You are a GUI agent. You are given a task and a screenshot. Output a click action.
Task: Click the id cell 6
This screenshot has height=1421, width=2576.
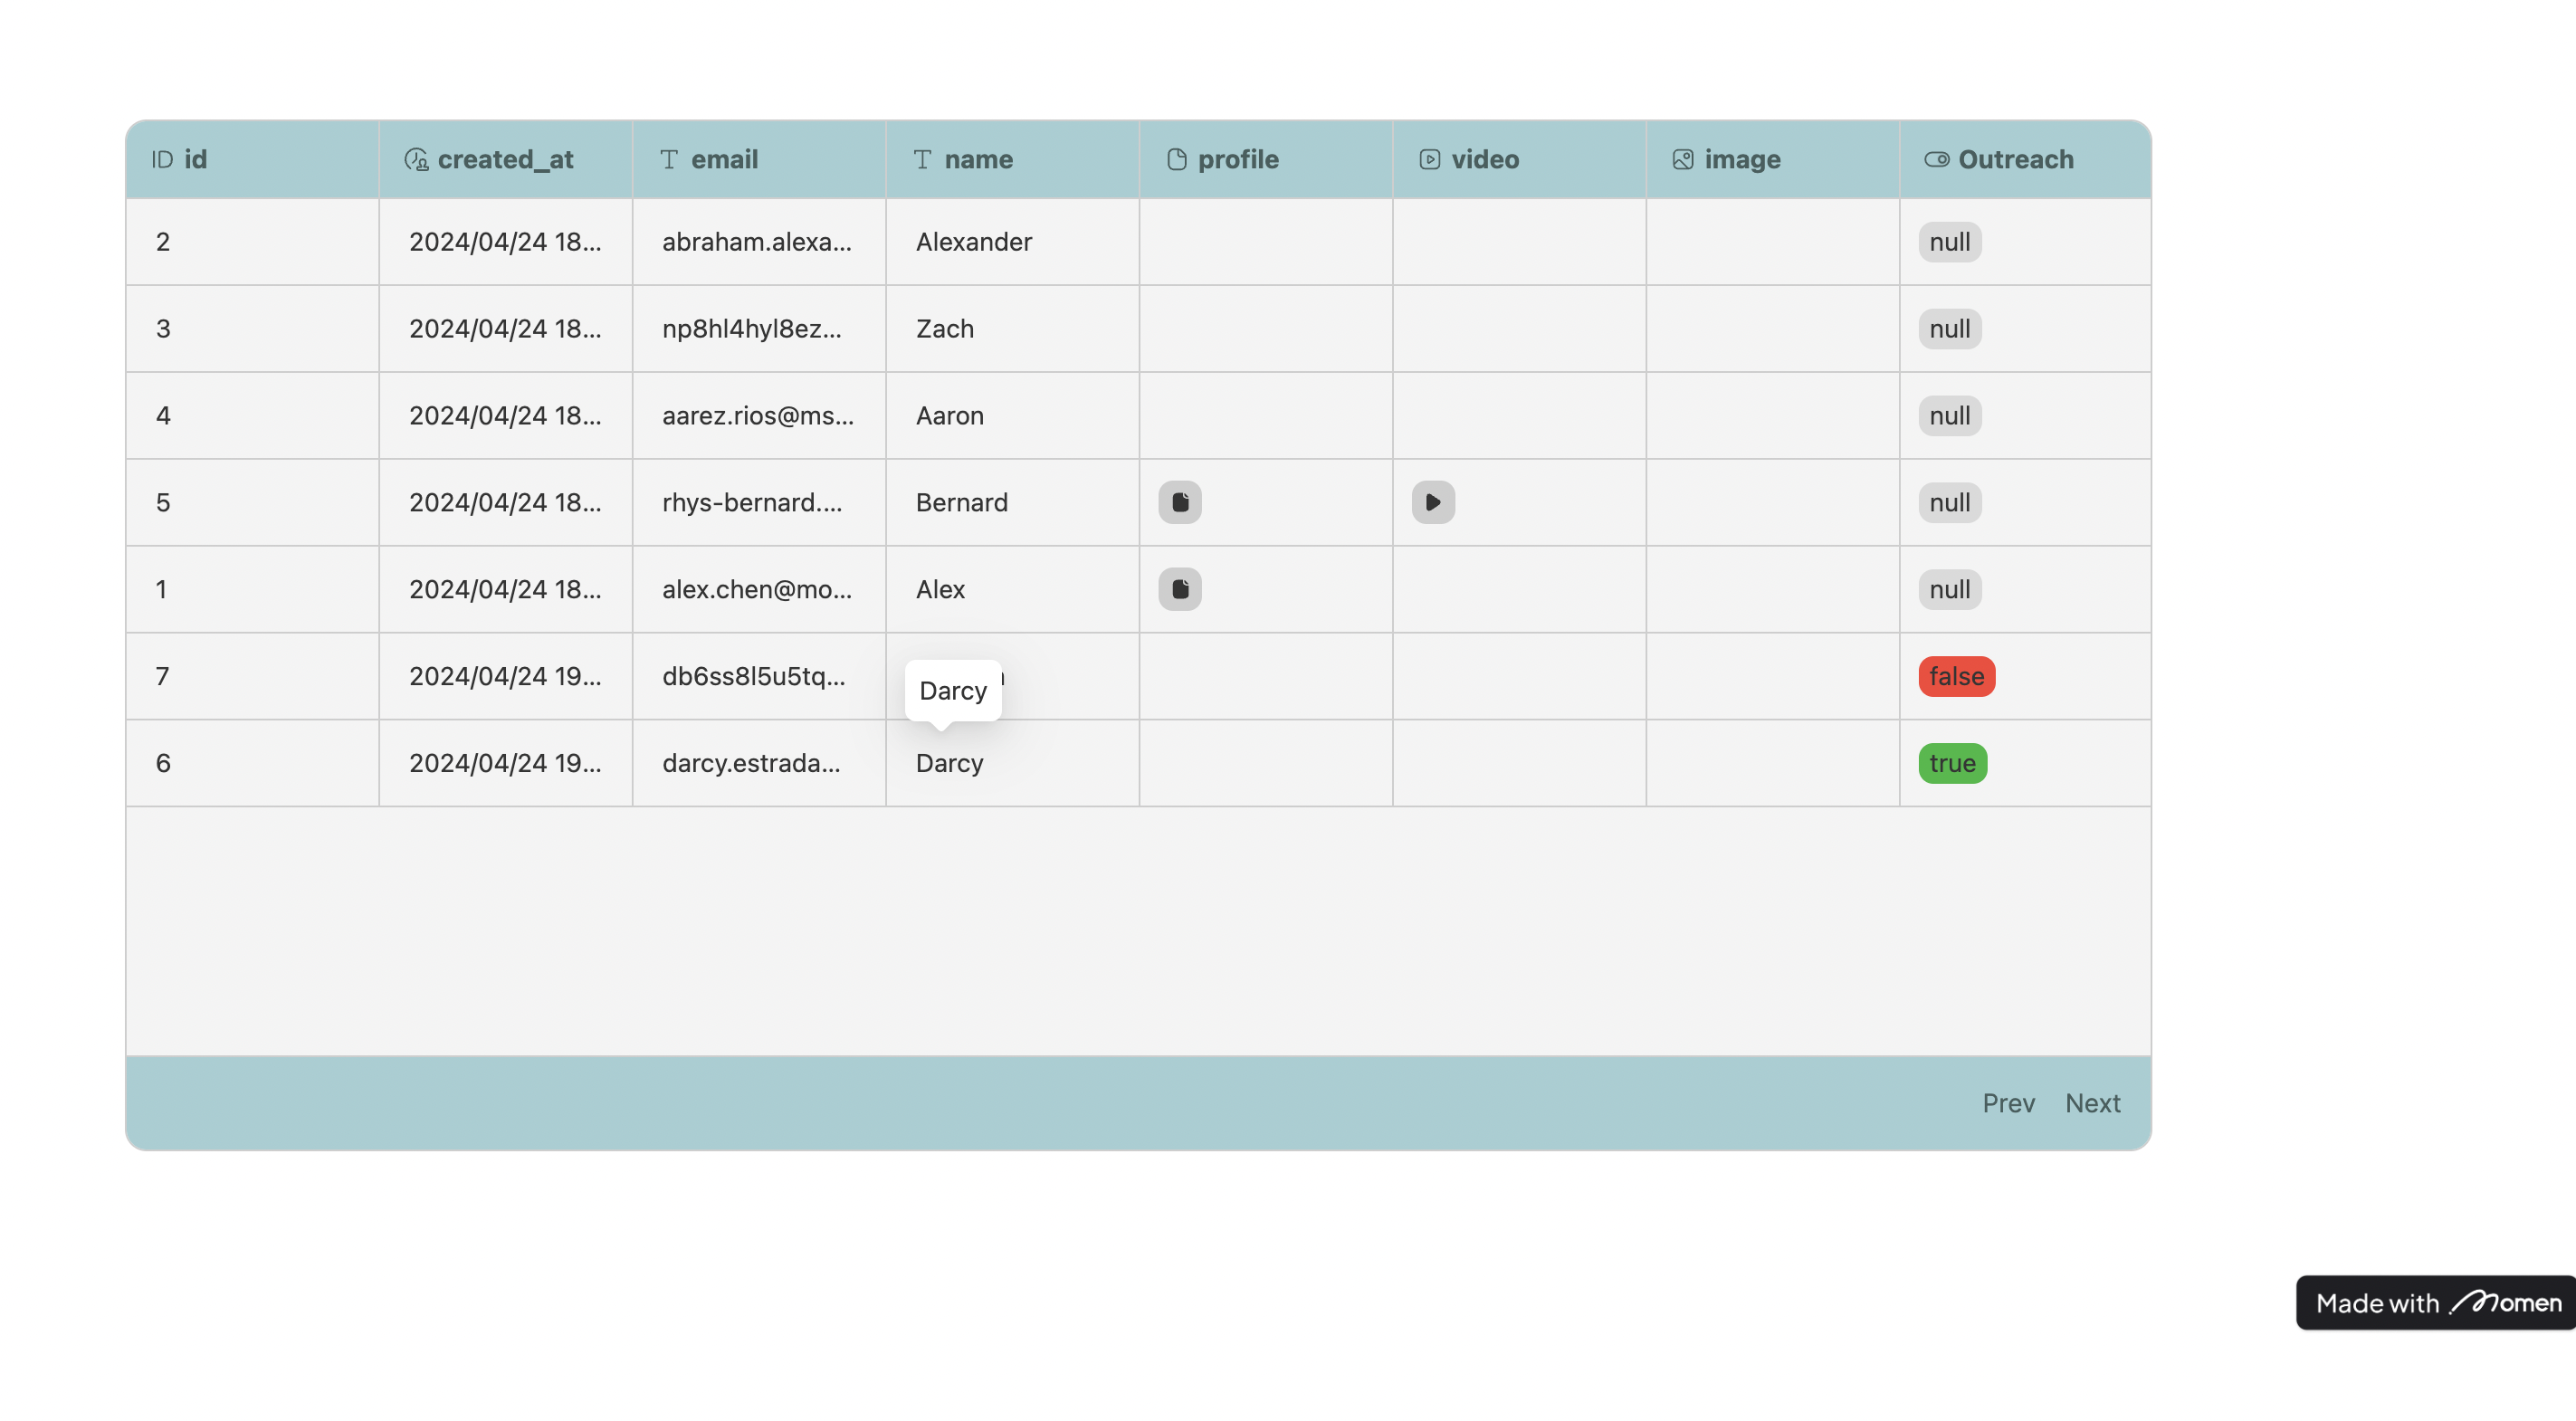pyautogui.click(x=253, y=763)
